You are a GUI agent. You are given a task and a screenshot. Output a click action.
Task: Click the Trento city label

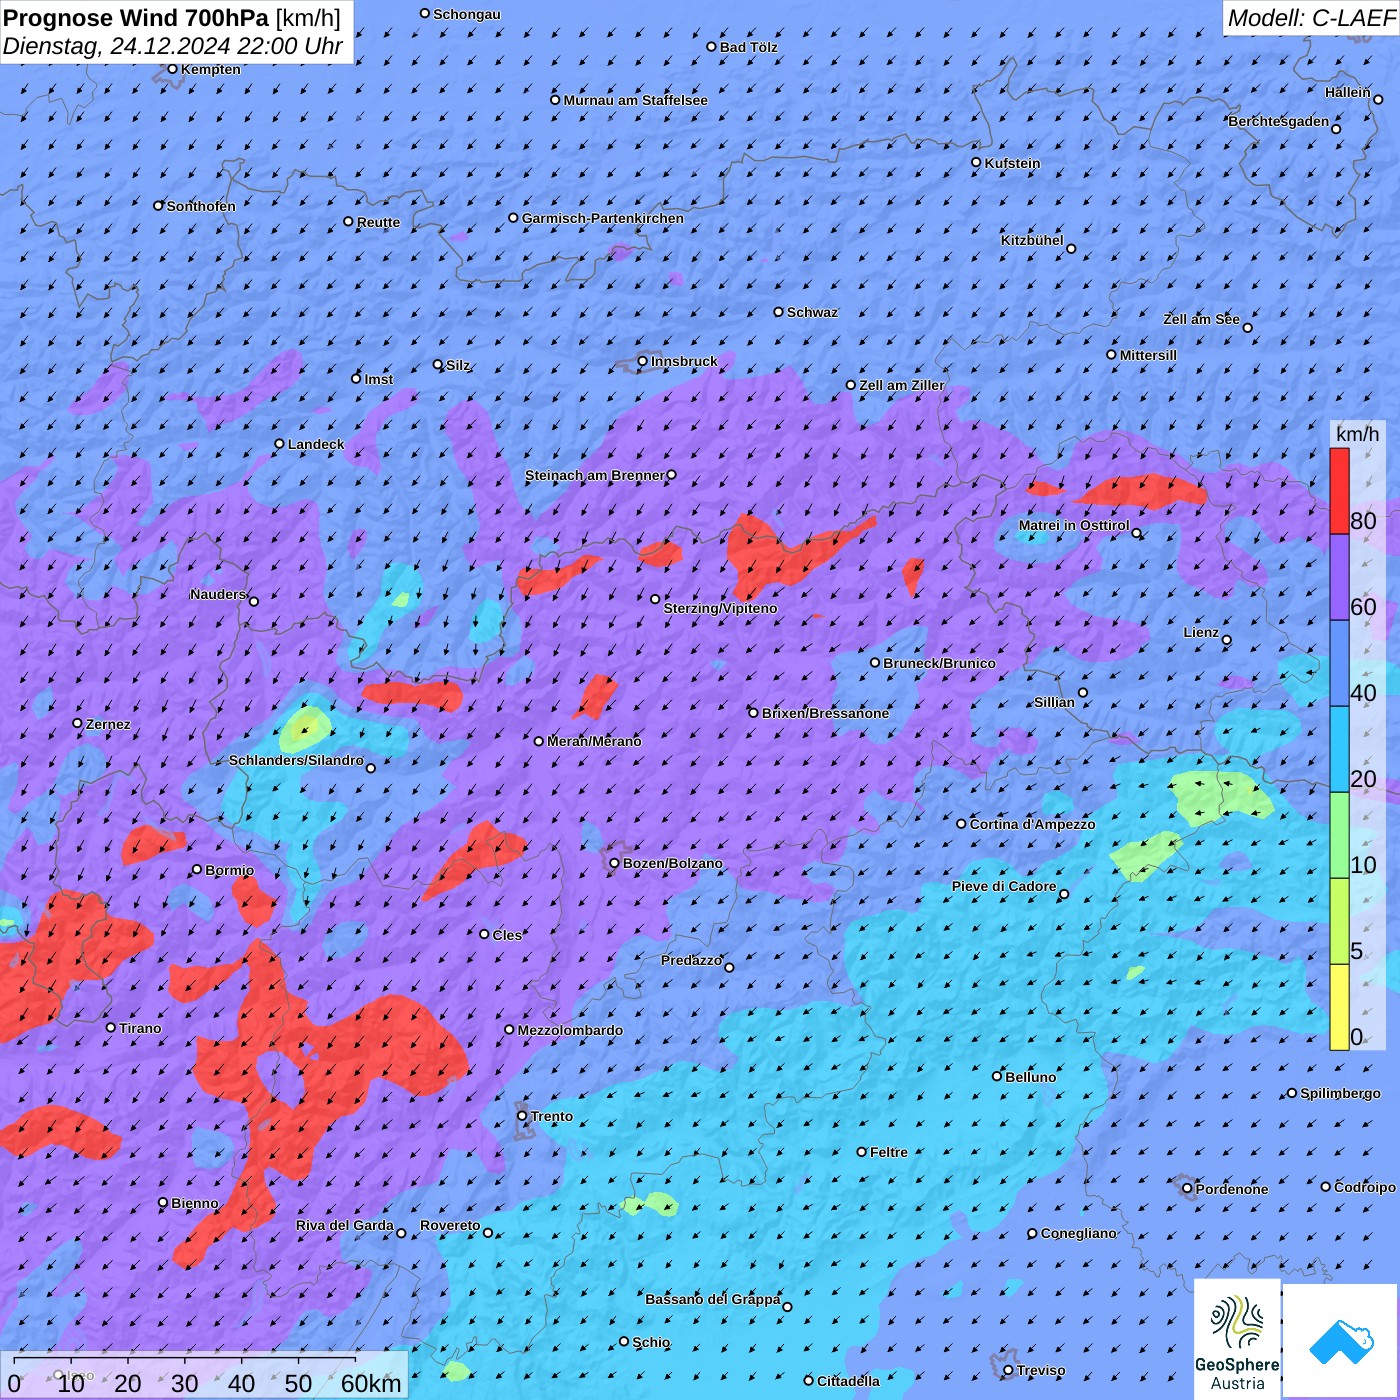552,1116
